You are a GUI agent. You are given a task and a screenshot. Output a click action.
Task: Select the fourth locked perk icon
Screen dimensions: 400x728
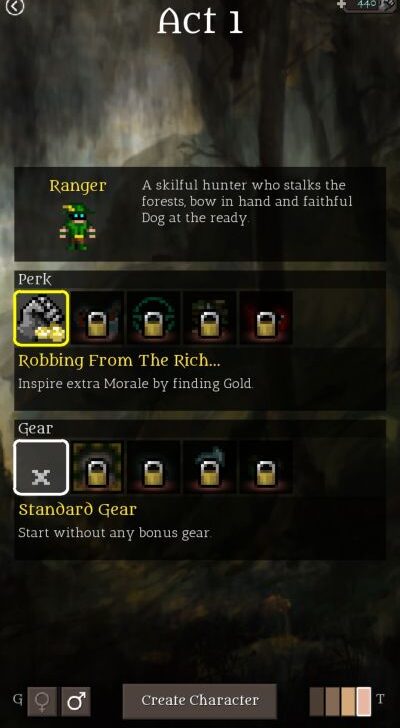(x=210, y=318)
